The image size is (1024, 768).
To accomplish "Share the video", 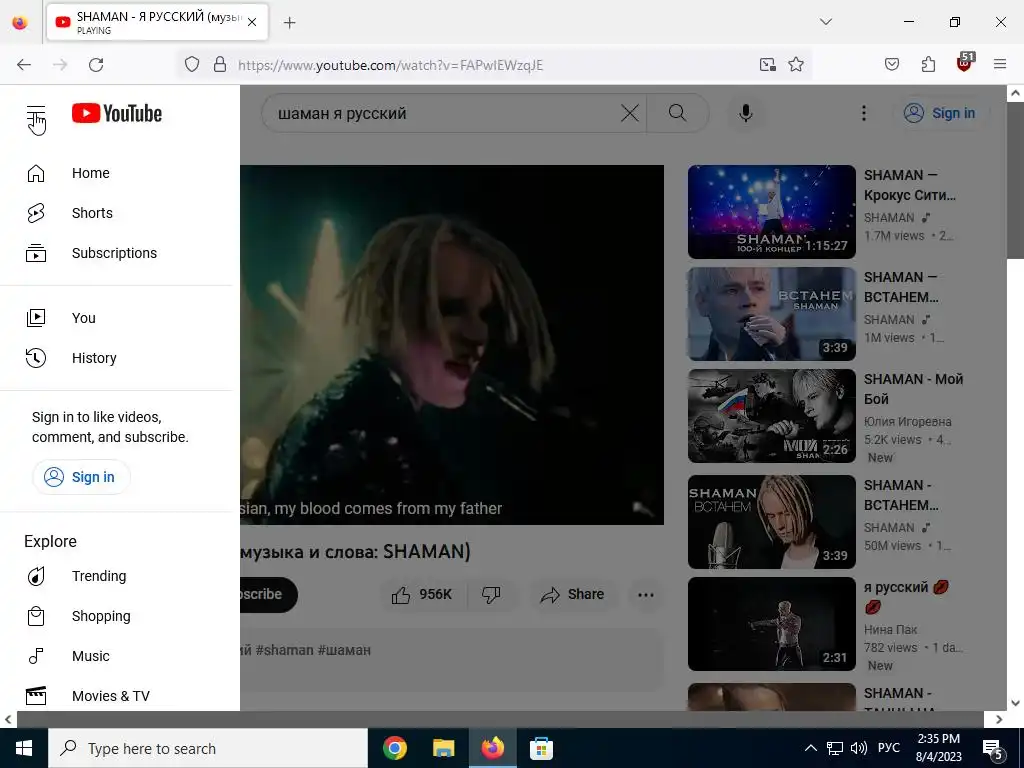I will pyautogui.click(x=572, y=594).
